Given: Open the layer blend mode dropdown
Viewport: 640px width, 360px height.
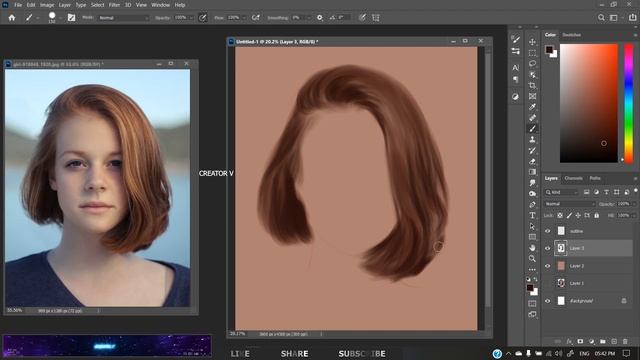Looking at the screenshot, I should coord(570,204).
